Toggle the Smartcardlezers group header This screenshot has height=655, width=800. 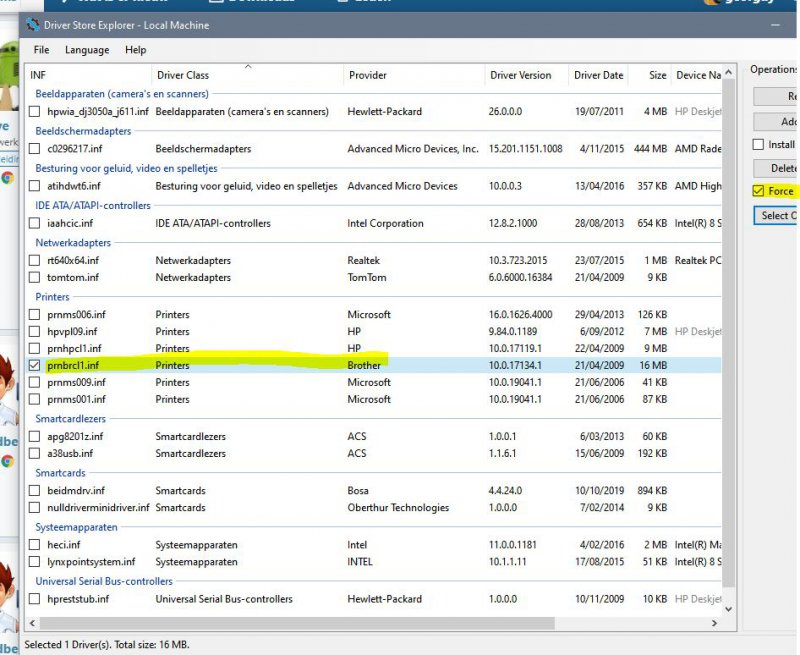(70, 420)
